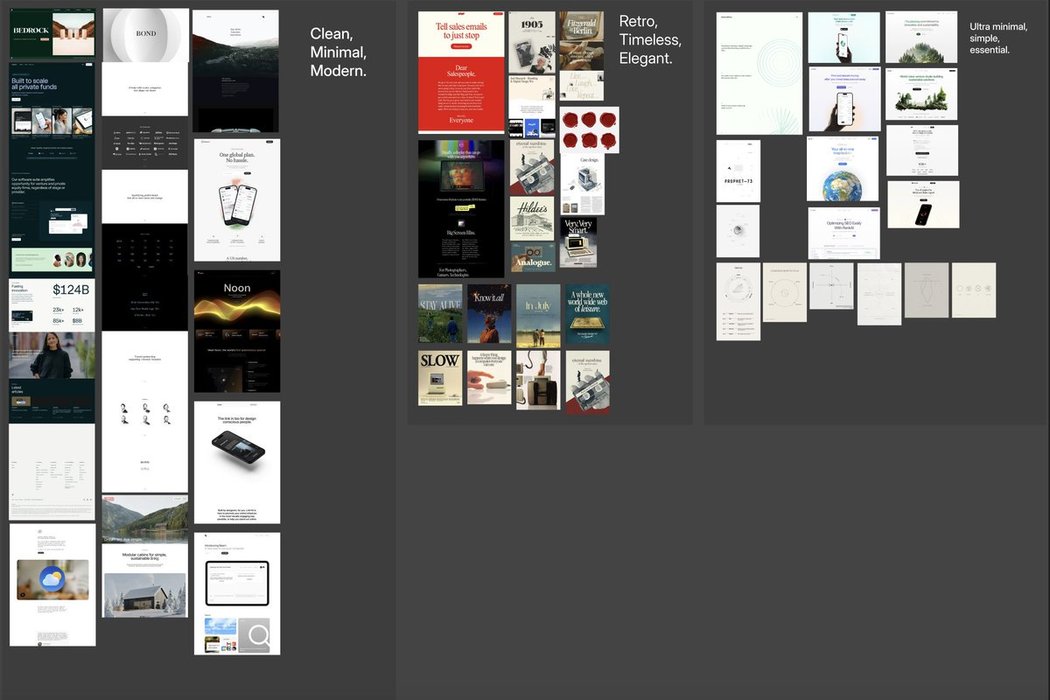
Task: Click the 'Retro, Timeless, Elegant.' heading
Action: point(650,40)
